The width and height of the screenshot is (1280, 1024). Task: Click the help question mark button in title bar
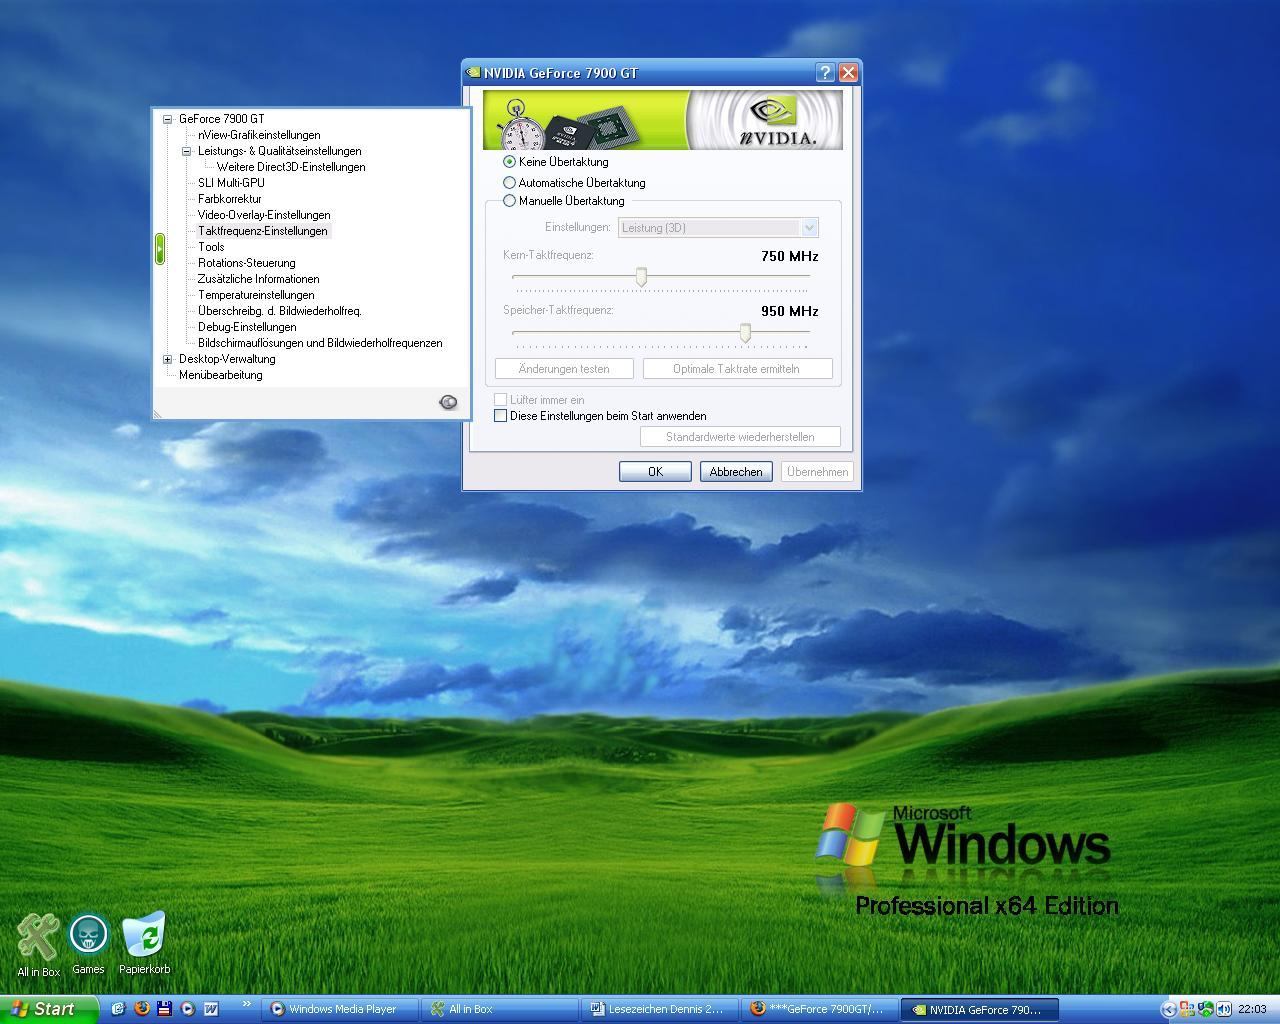pyautogui.click(x=825, y=72)
